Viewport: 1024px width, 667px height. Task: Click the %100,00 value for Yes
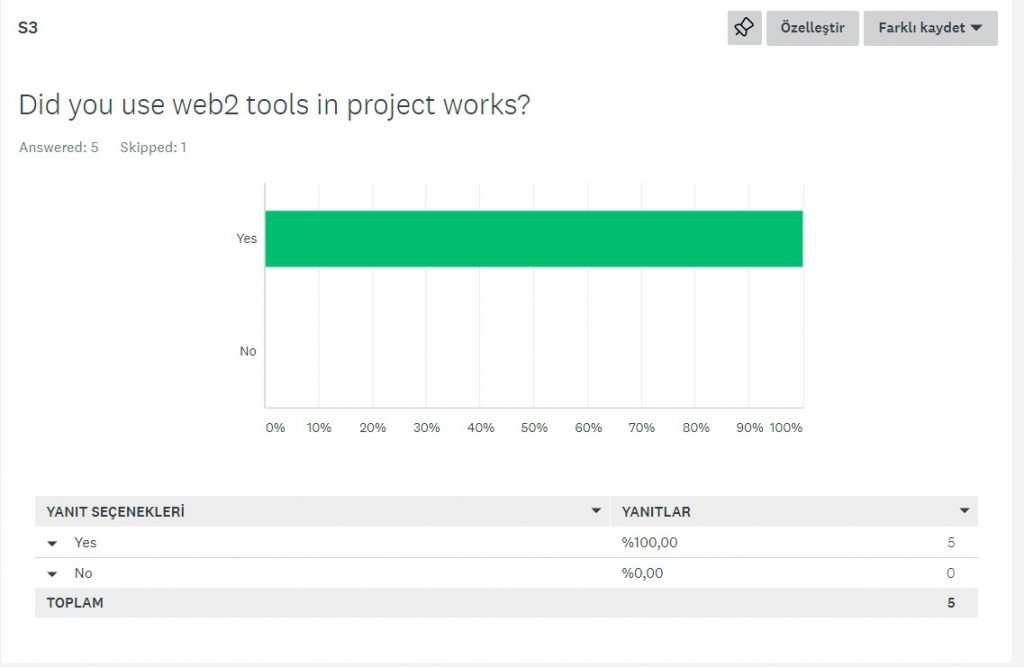pos(650,543)
